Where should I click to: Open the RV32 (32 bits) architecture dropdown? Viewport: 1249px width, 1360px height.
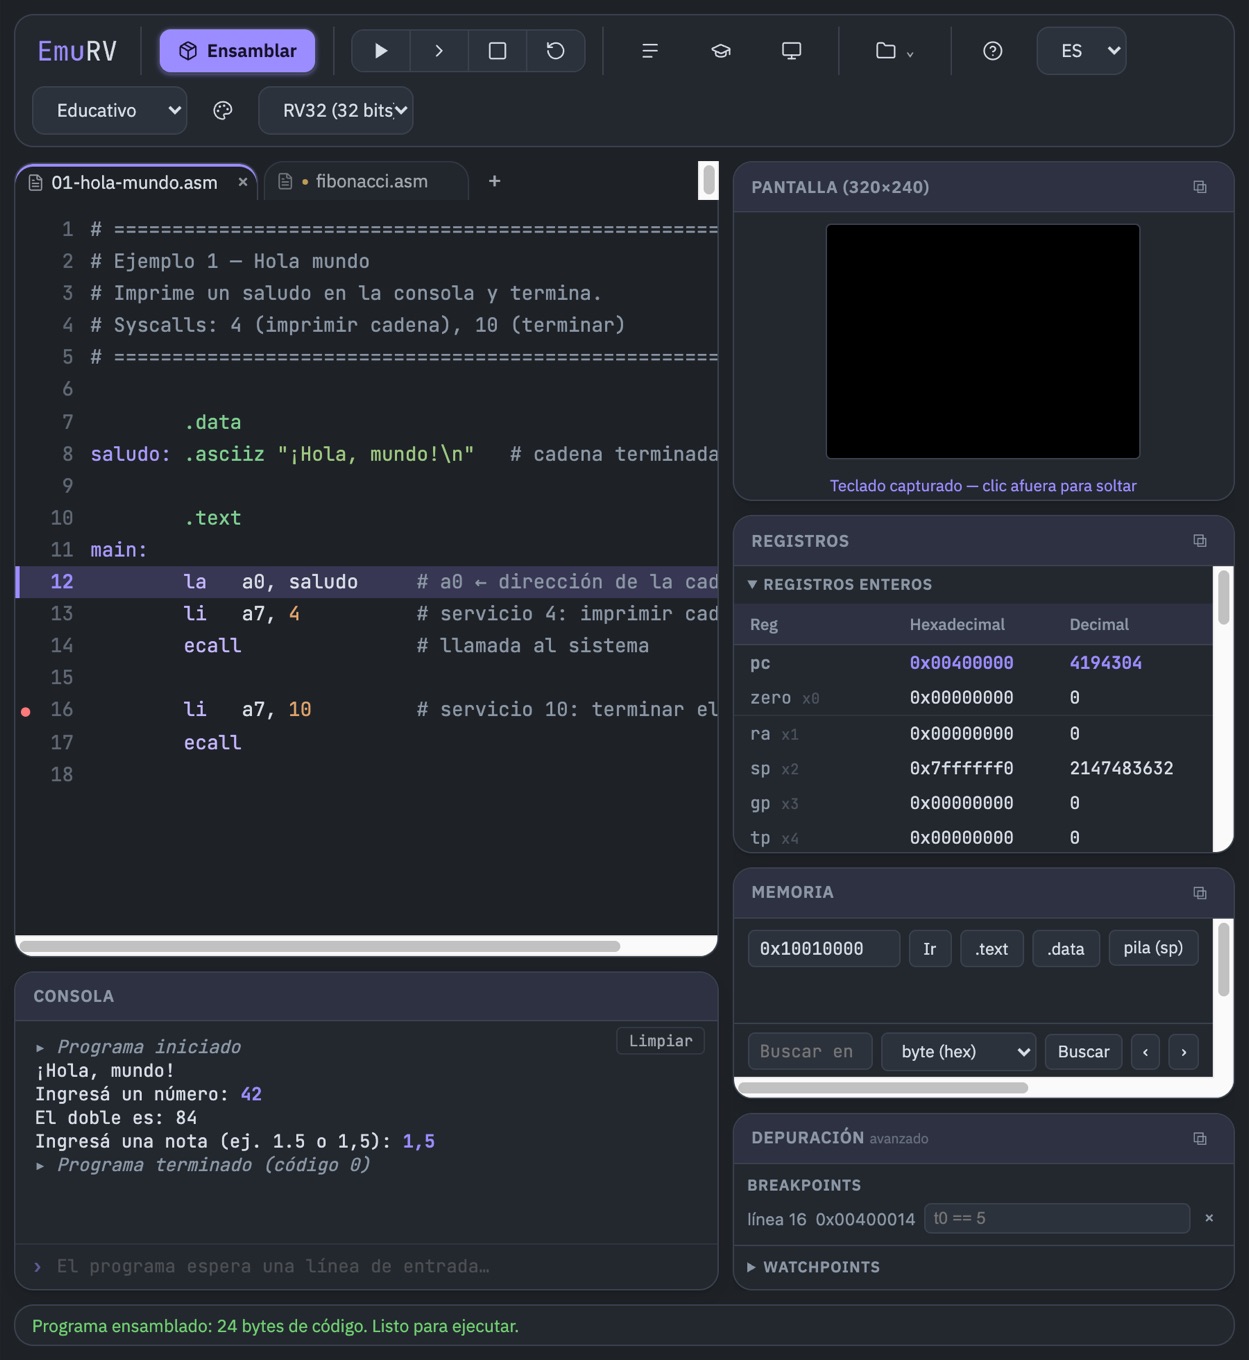click(x=336, y=110)
